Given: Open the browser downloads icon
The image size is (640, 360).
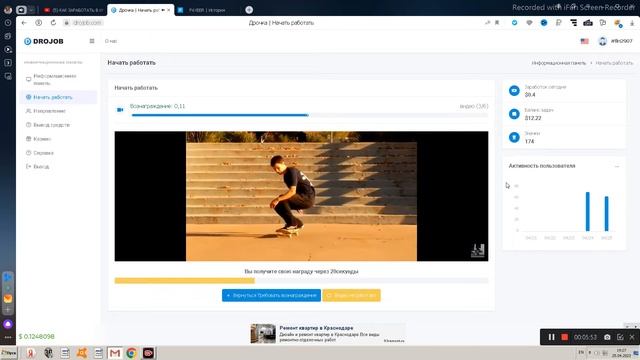Looking at the screenshot, I should point(632,23).
